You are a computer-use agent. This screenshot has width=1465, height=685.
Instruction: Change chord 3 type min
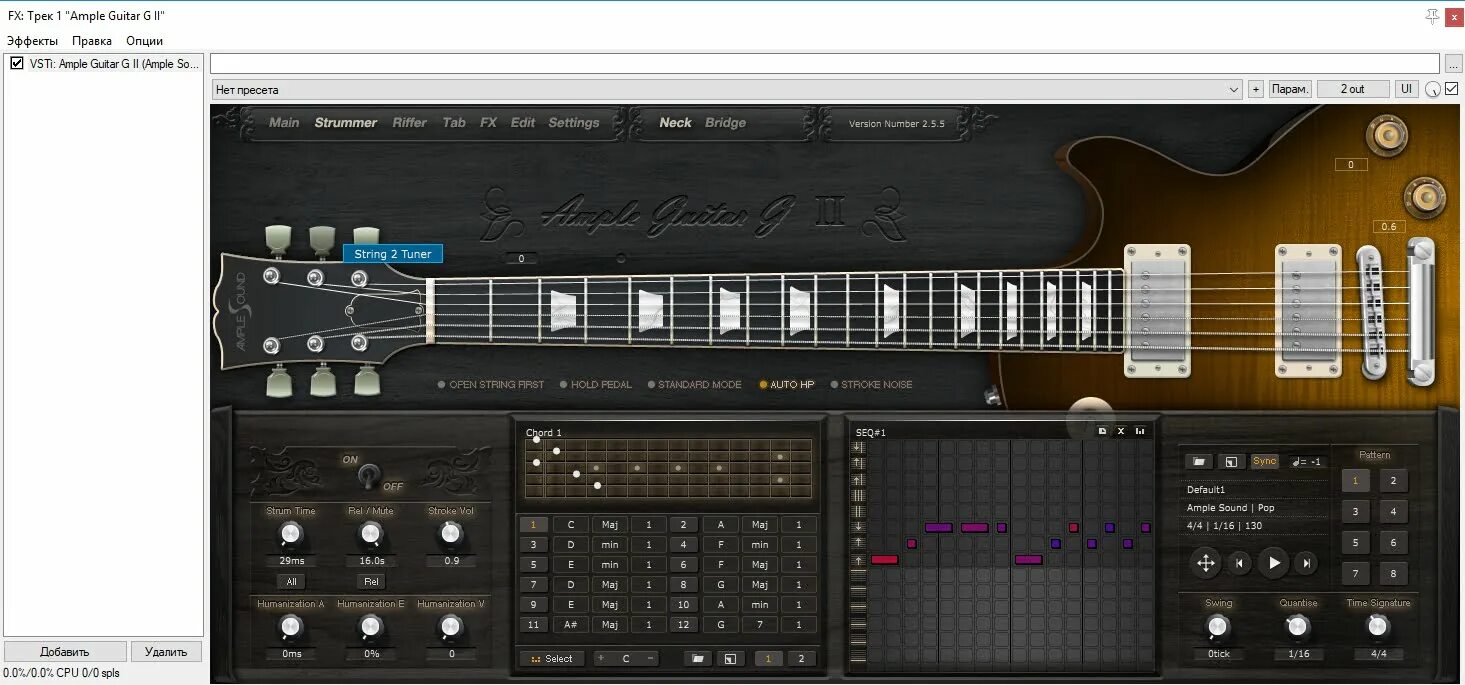[x=610, y=545]
